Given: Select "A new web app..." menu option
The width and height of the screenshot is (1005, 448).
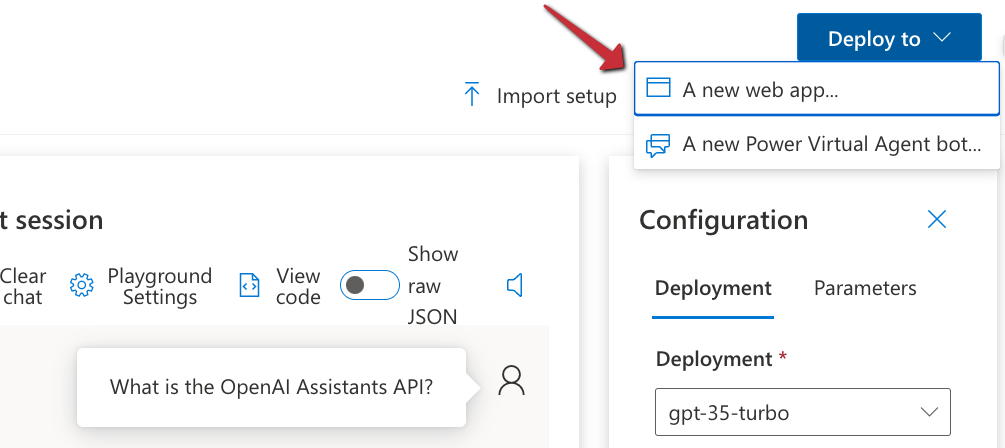Looking at the screenshot, I should 760,89.
